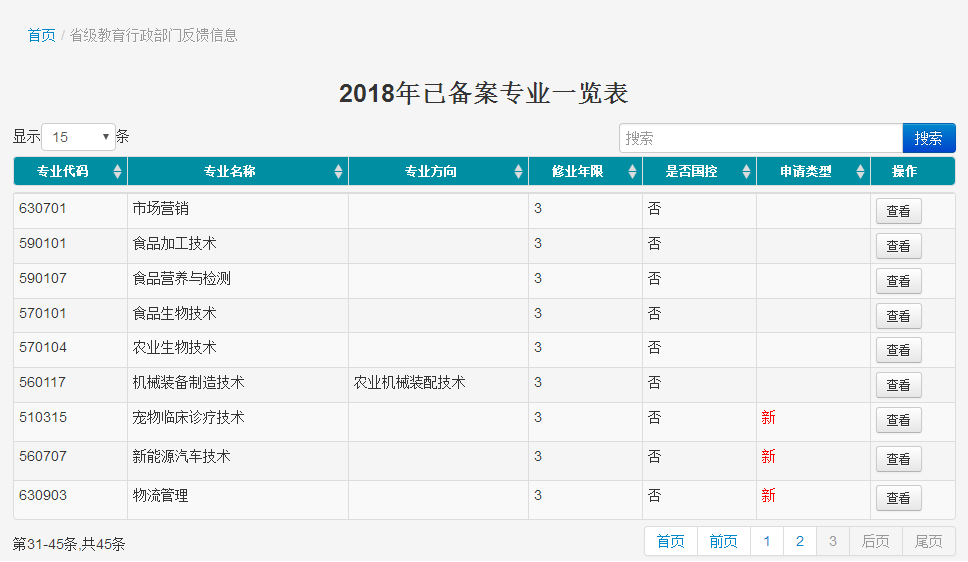
Task: Sort by 申请类型 using header arrows
Action: (860, 172)
